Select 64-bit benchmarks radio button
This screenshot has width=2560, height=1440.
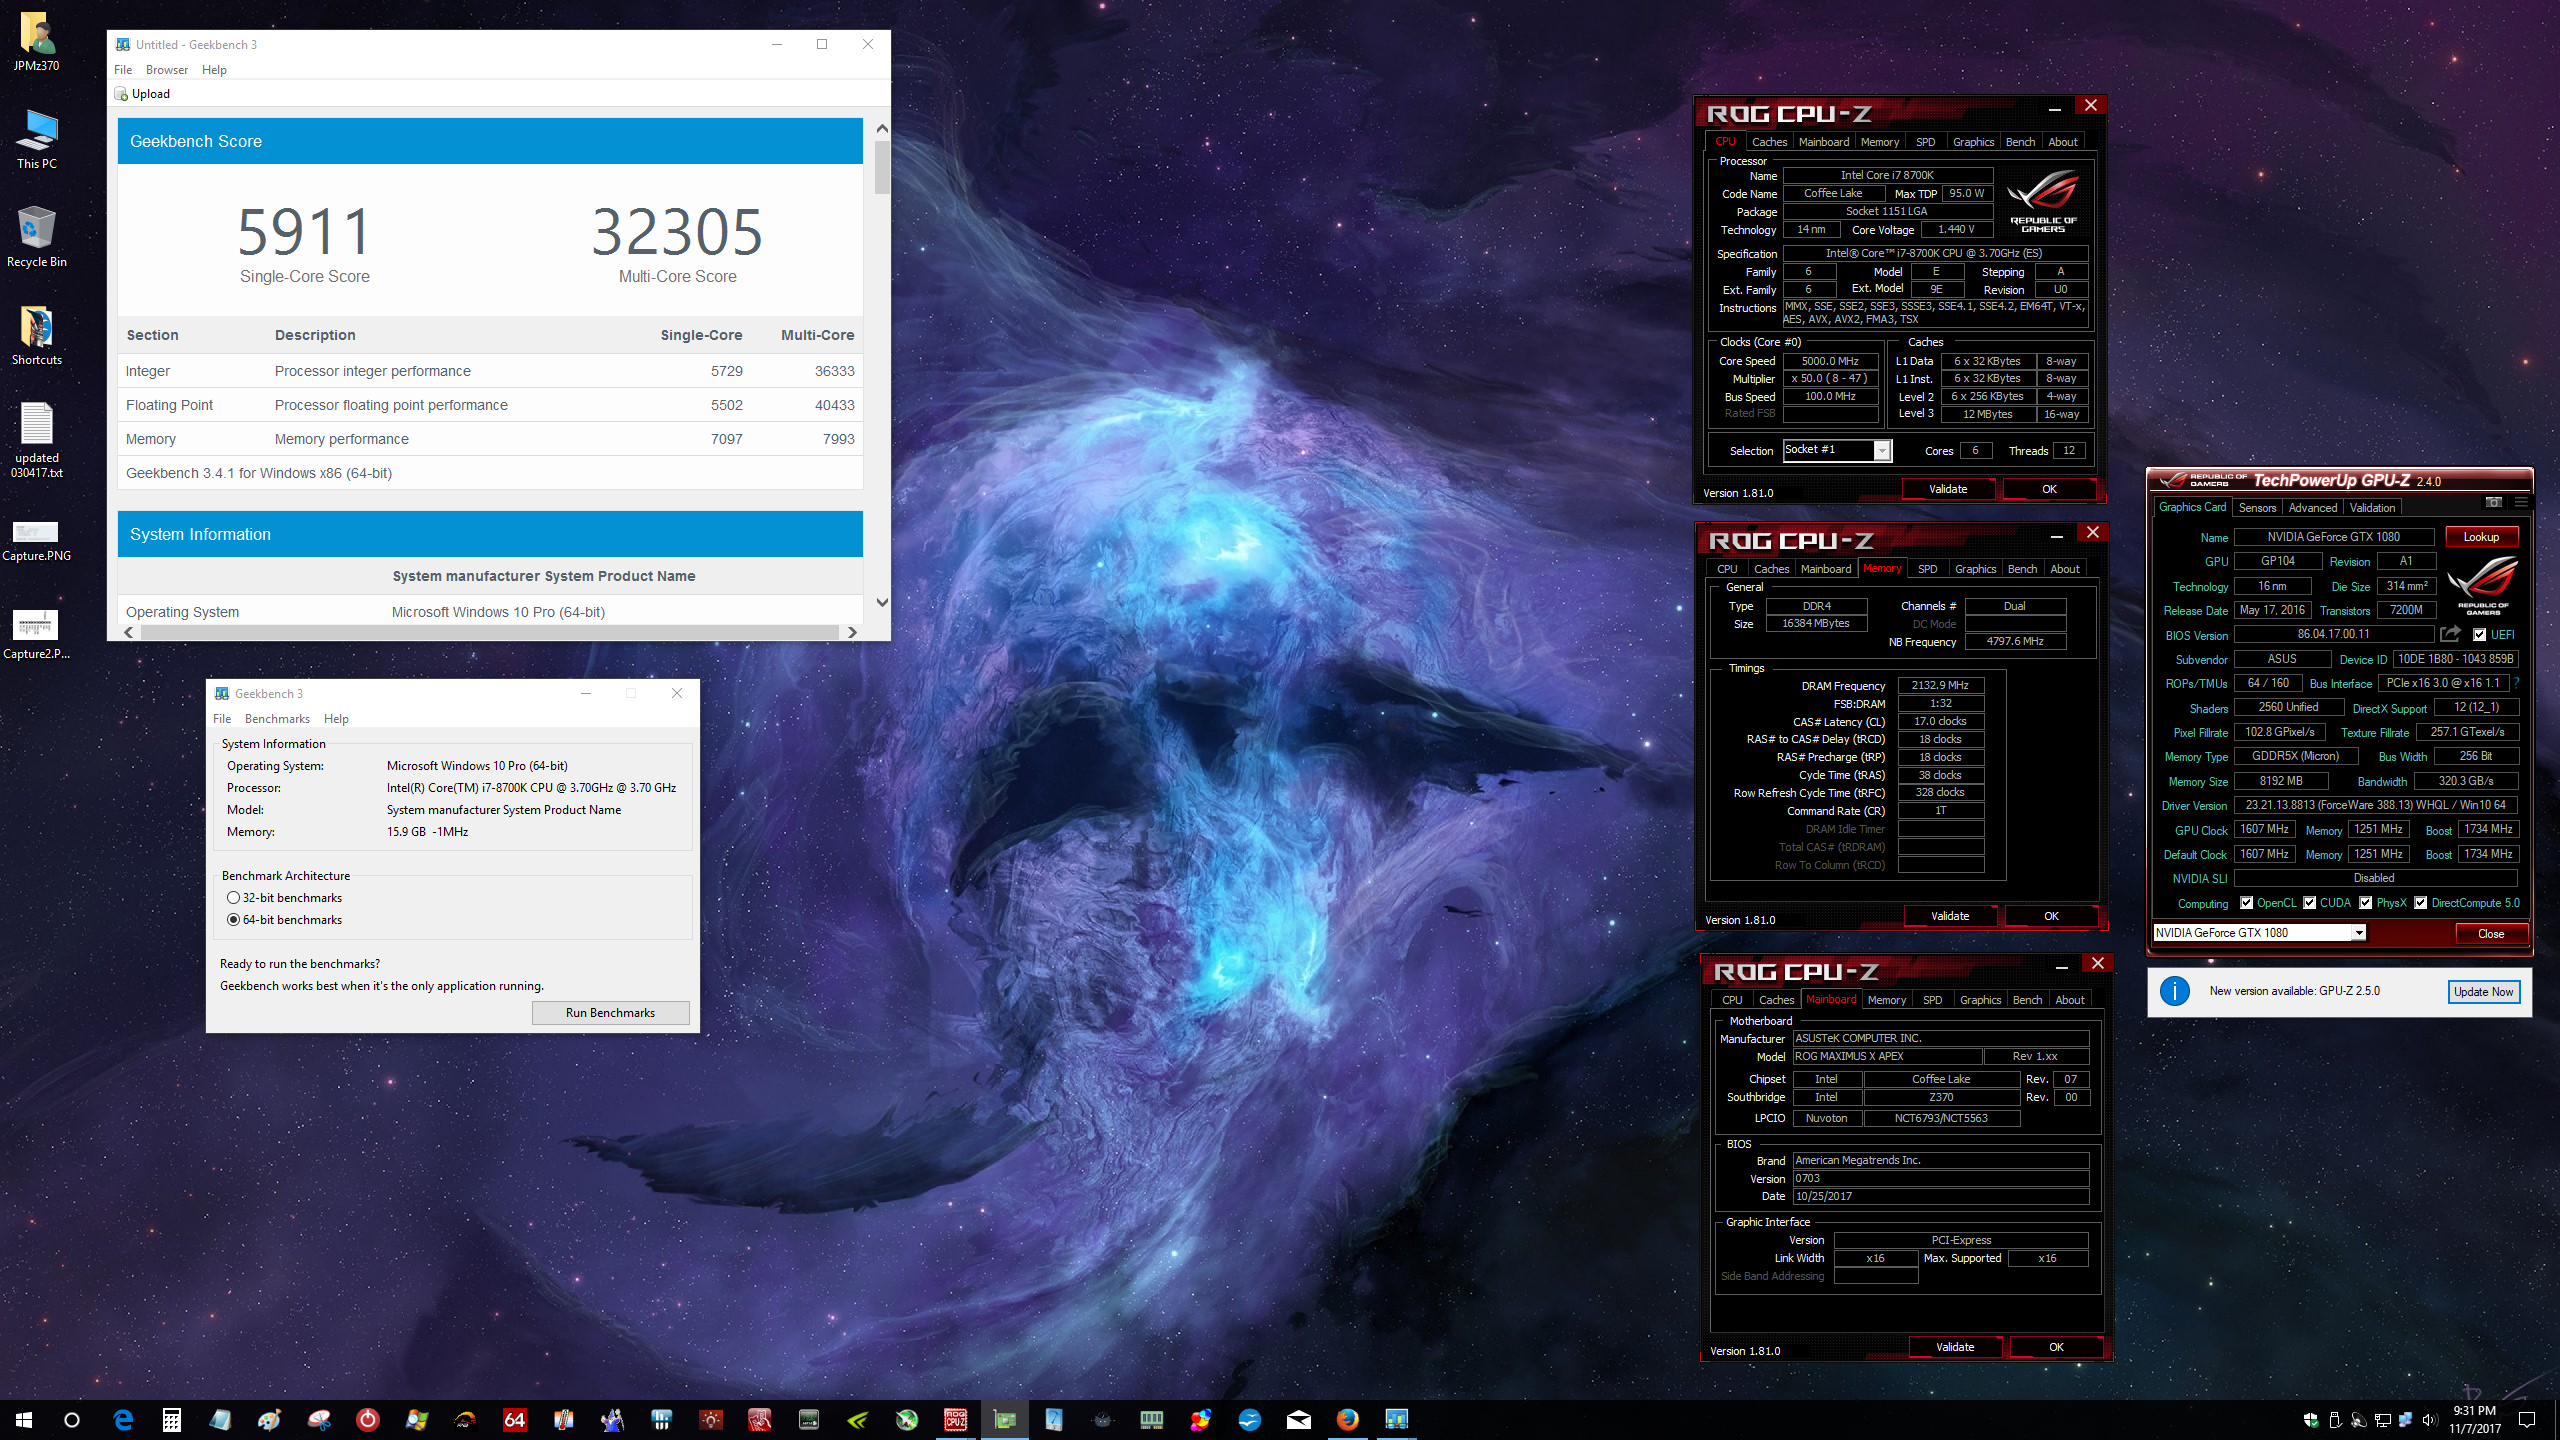pyautogui.click(x=233, y=920)
